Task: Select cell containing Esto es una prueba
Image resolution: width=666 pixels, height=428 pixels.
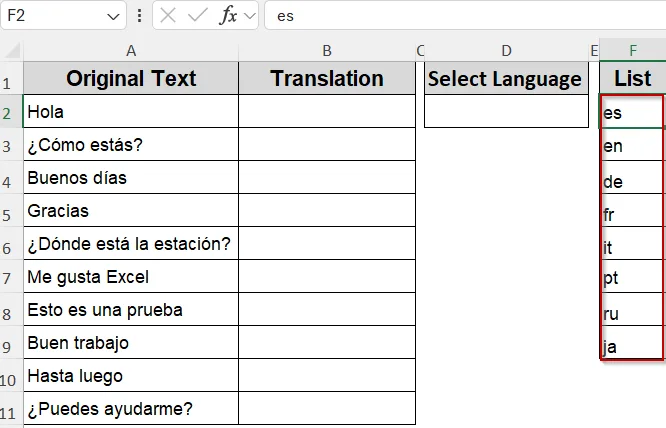Action: 131,310
